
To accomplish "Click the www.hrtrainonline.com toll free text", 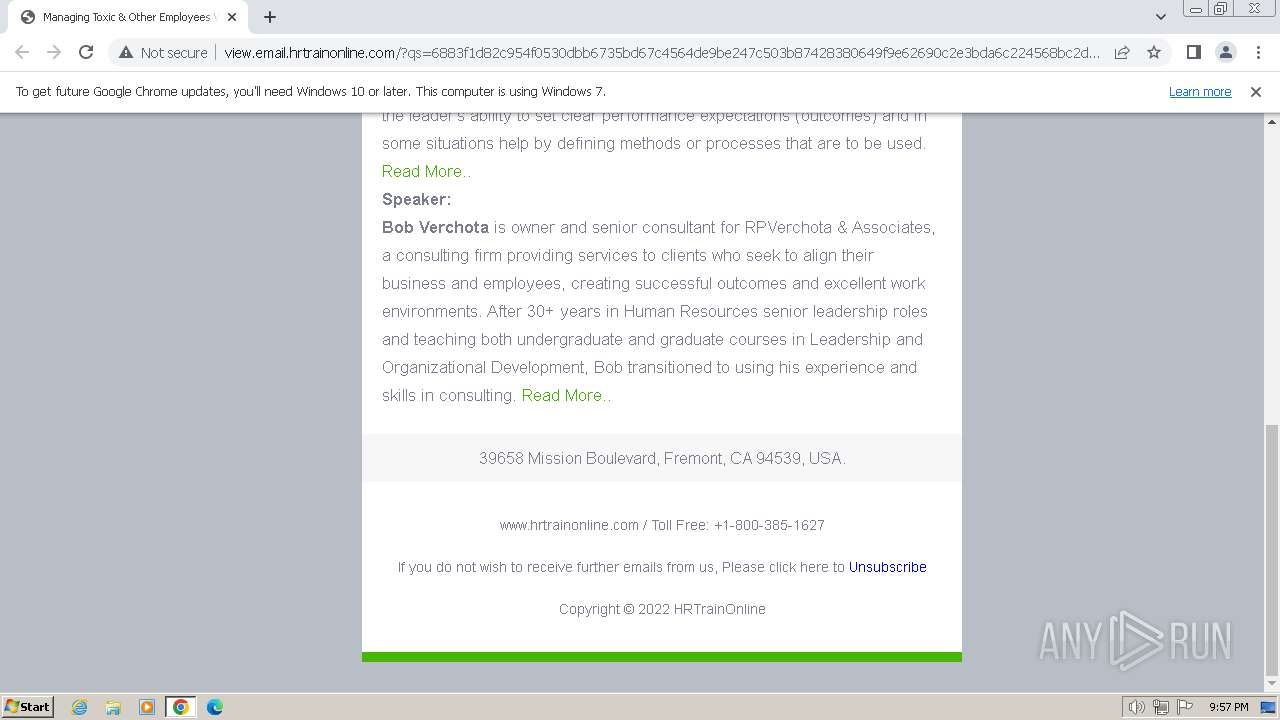I will [x=662, y=525].
